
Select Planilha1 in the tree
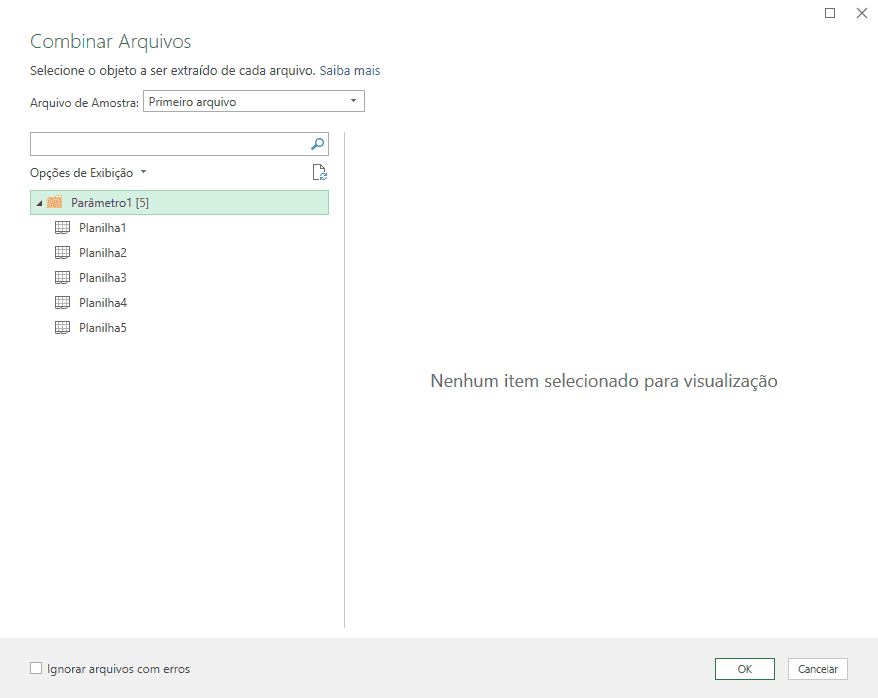point(102,228)
